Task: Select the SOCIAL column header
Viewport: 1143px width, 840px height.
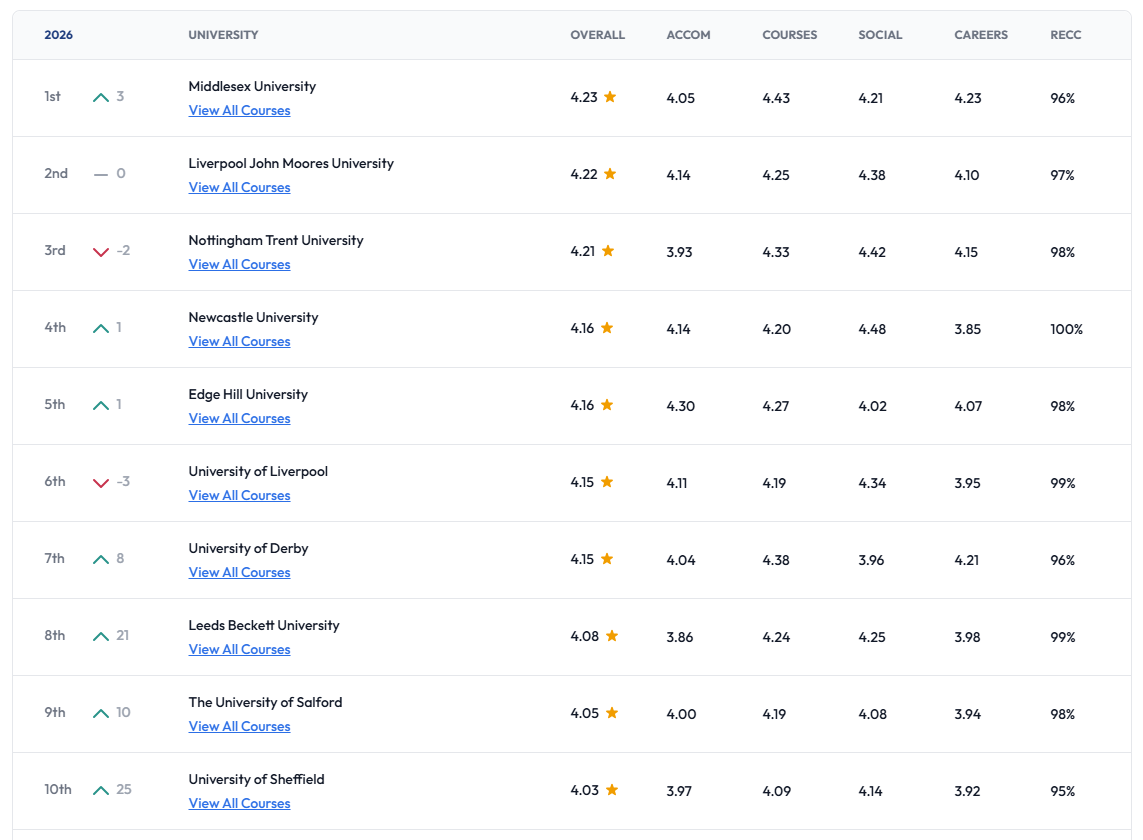Action: tap(879, 35)
